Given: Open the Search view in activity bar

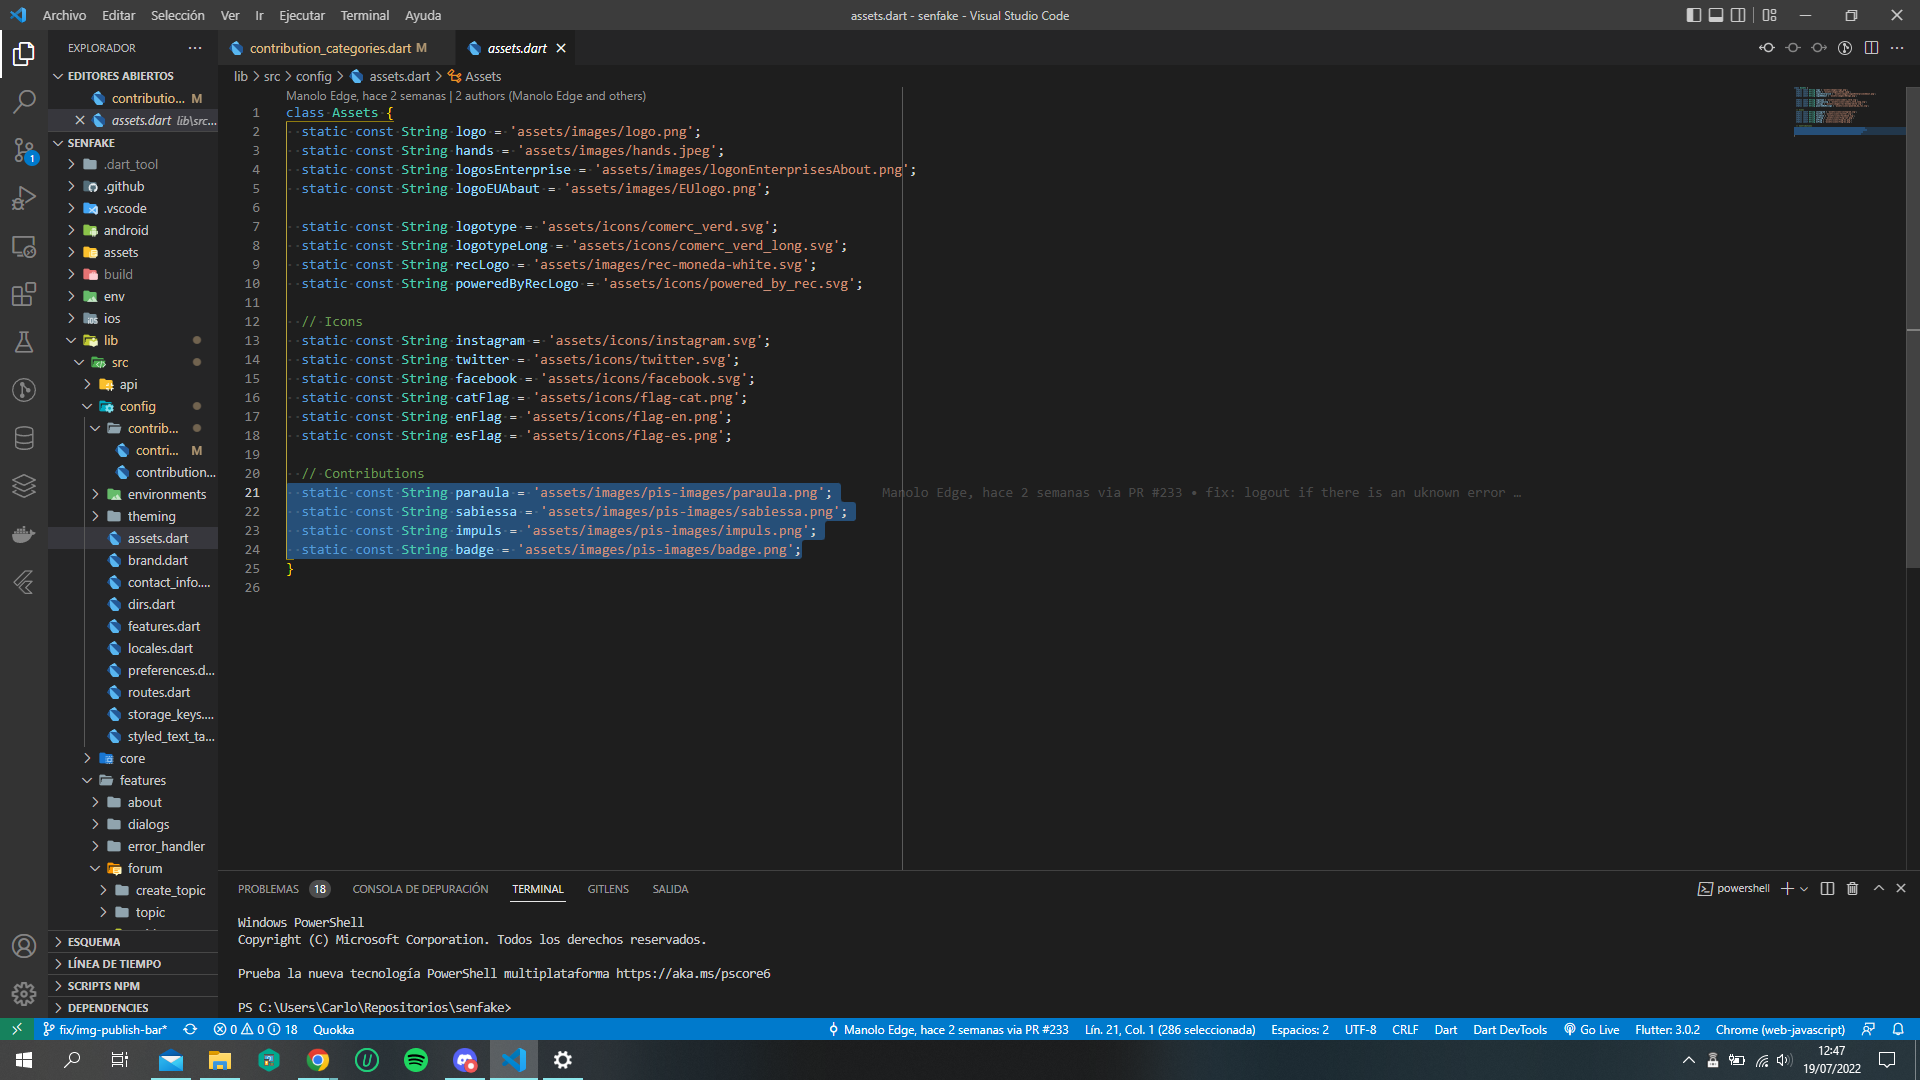Looking at the screenshot, I should [24, 101].
